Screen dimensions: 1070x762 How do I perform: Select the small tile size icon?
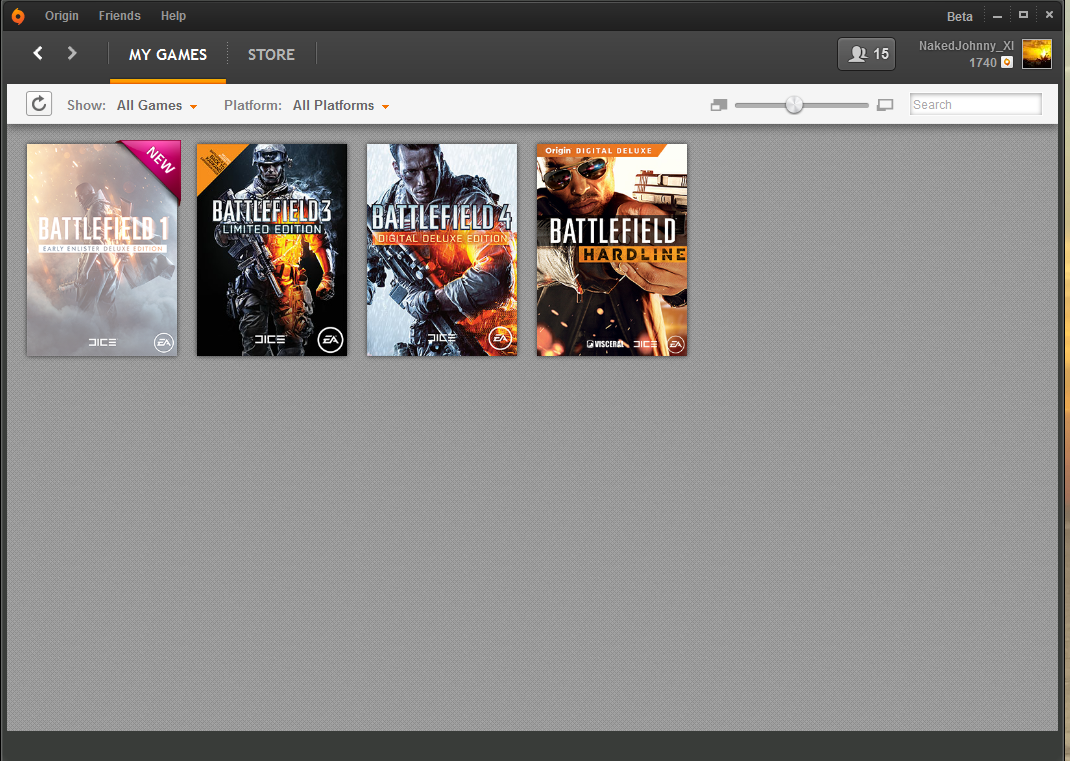click(x=719, y=105)
